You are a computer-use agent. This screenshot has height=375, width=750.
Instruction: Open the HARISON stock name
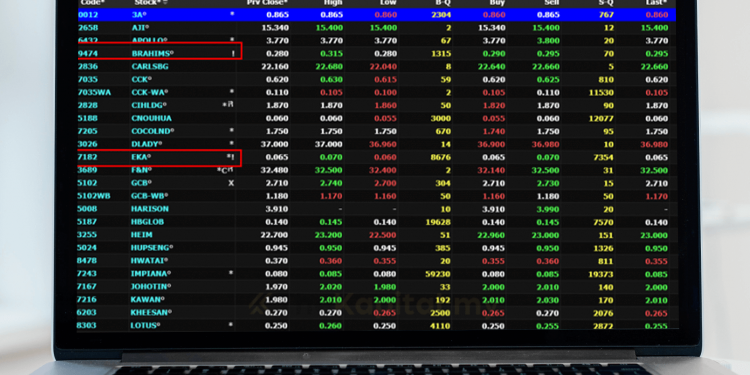click(150, 209)
